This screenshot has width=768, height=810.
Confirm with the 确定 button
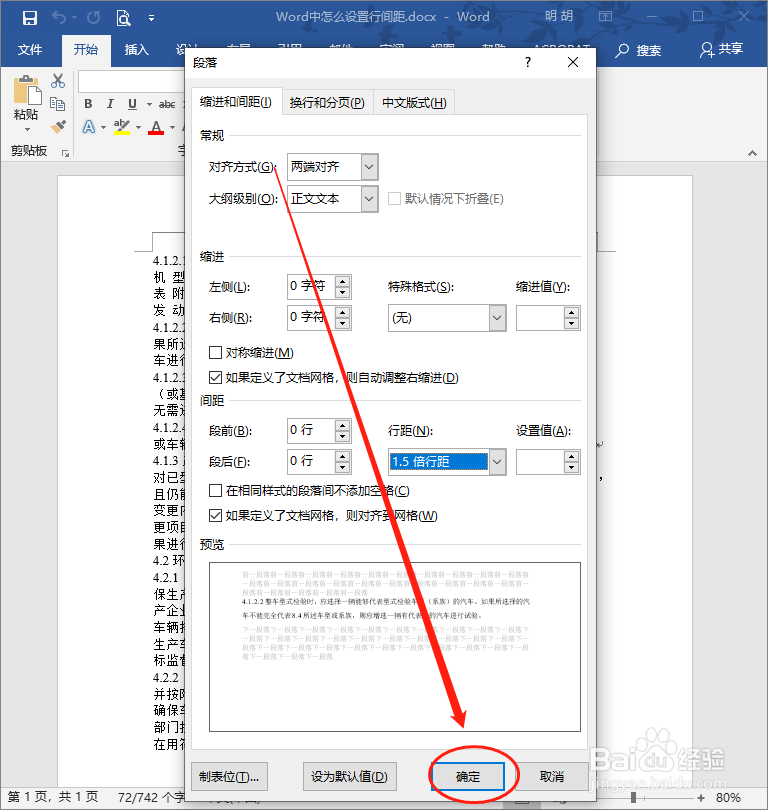pyautogui.click(x=468, y=776)
